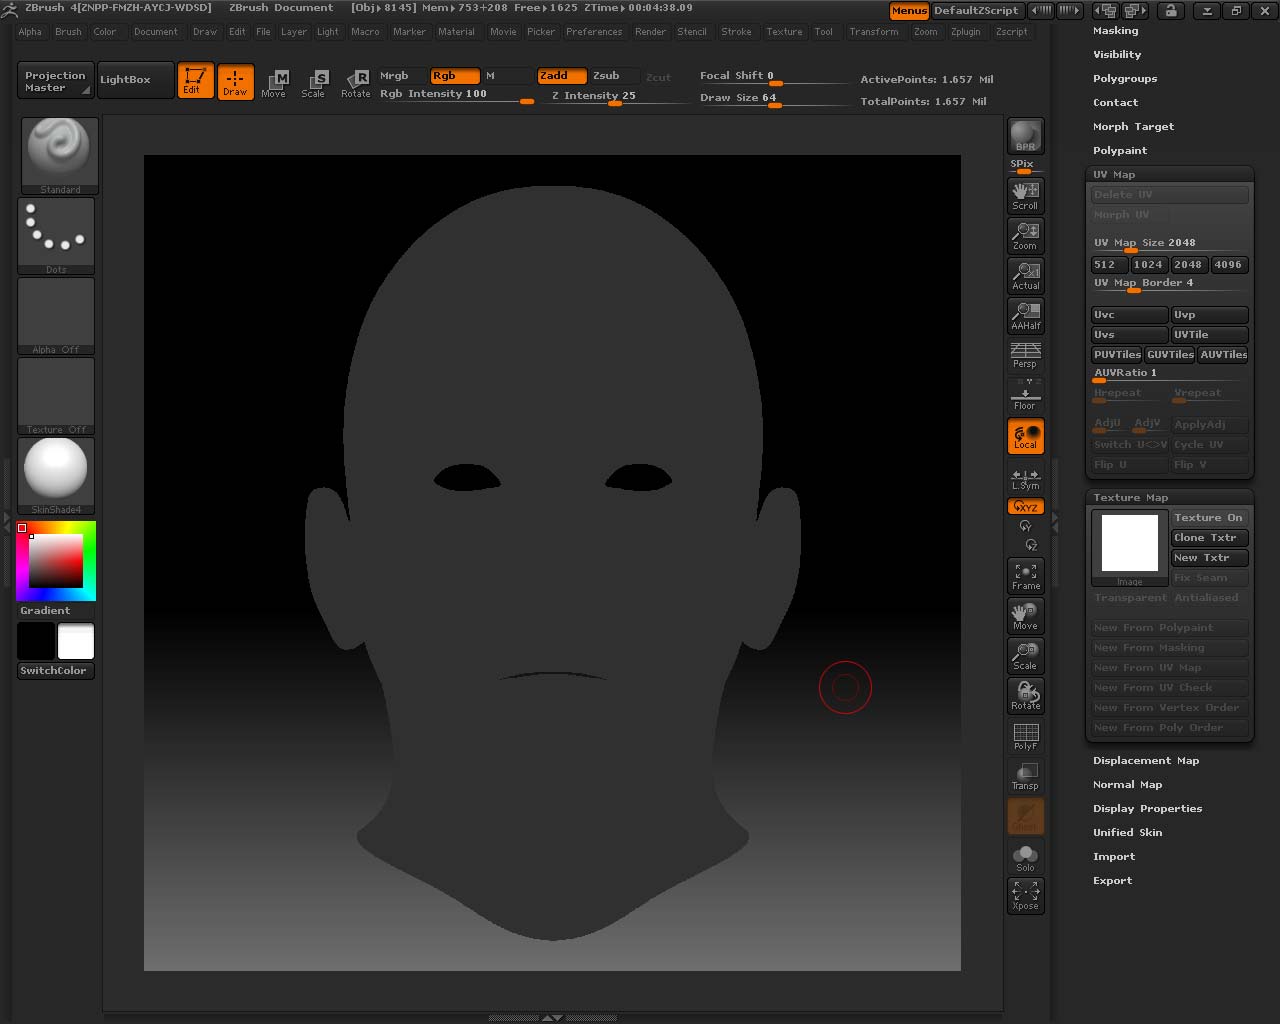Expand the Displacement Map section

coord(1145,761)
